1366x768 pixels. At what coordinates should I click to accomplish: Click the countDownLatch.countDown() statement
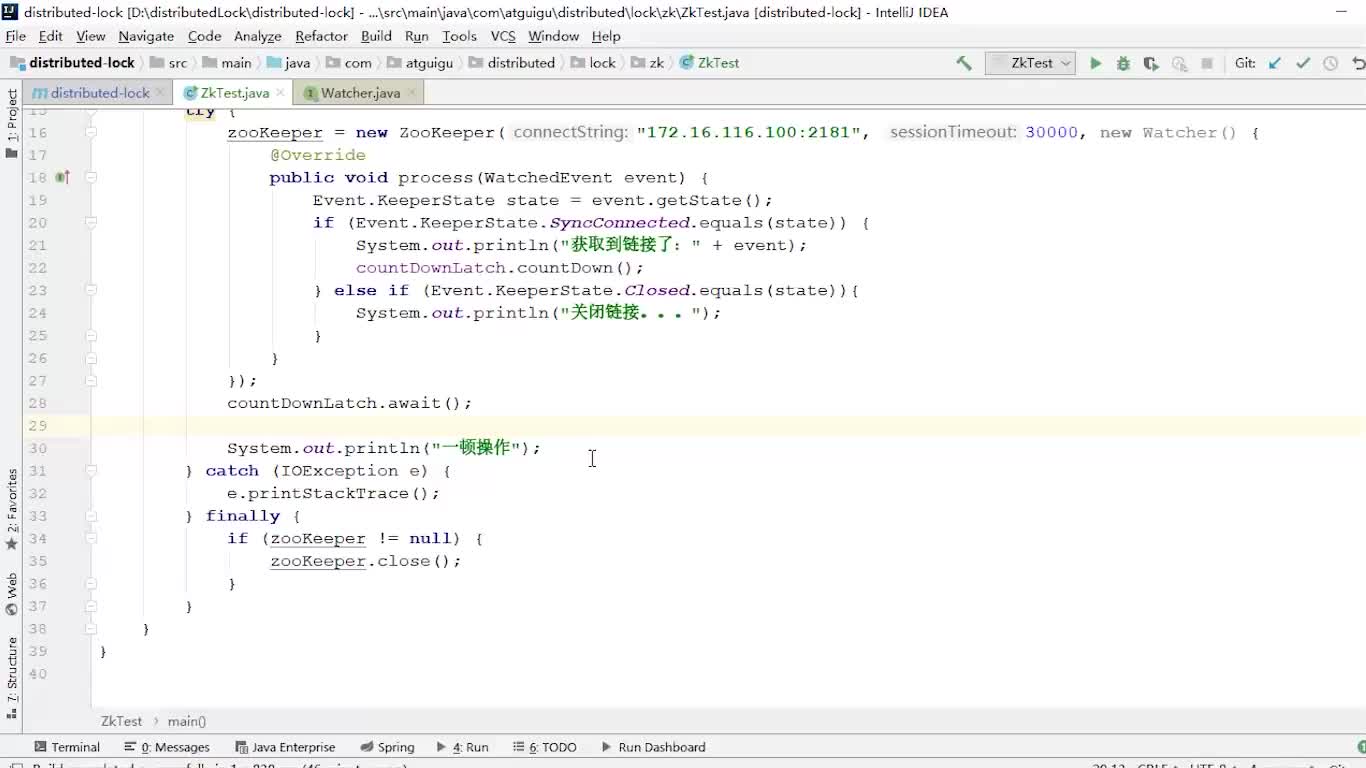coord(500,268)
